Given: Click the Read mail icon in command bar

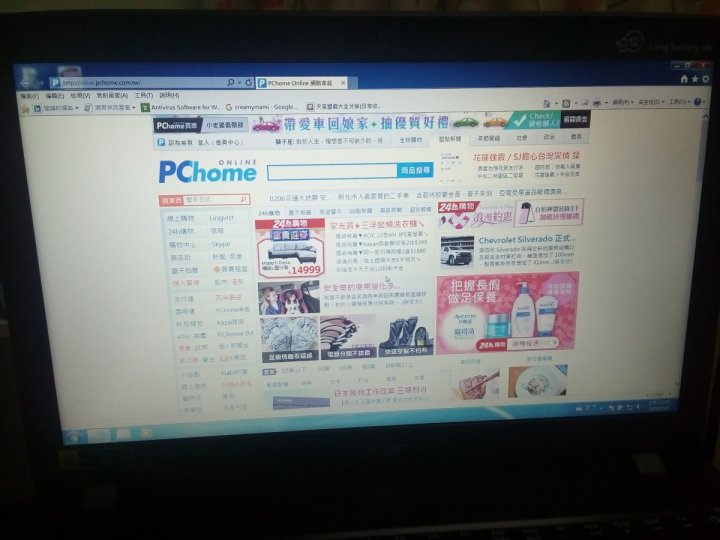Looking at the screenshot, I should (585, 103).
